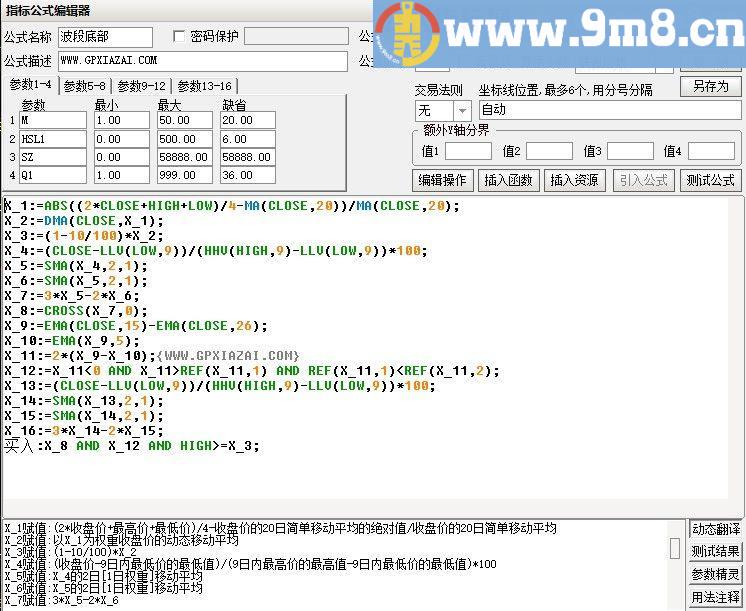Viewport: 746px width, 611px height.
Task: Click the translation panel scrollbar thumb
Action: point(675,548)
